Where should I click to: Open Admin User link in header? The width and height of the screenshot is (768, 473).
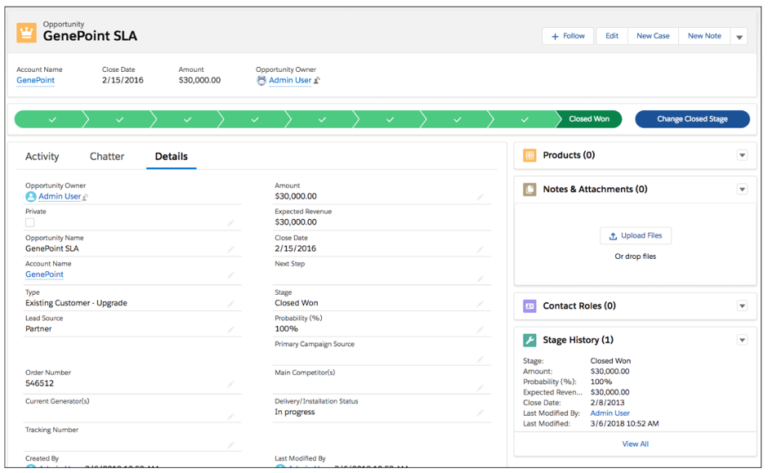290,80
